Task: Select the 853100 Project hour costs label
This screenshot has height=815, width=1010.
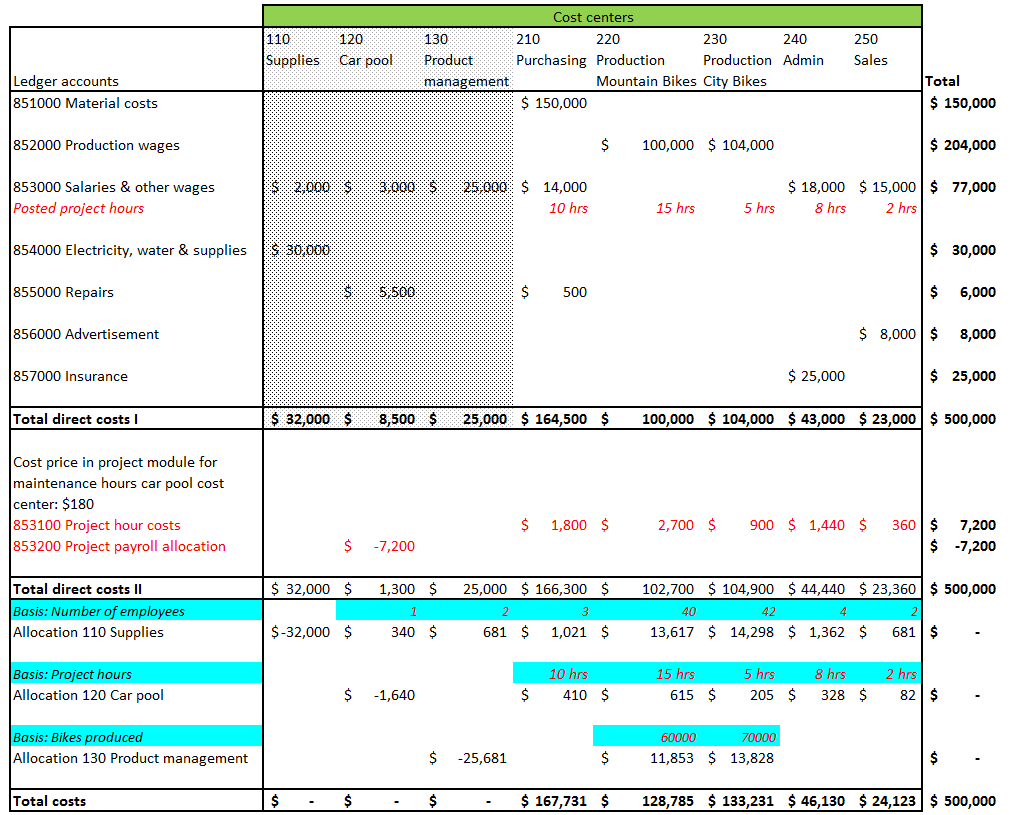Action: click(97, 525)
